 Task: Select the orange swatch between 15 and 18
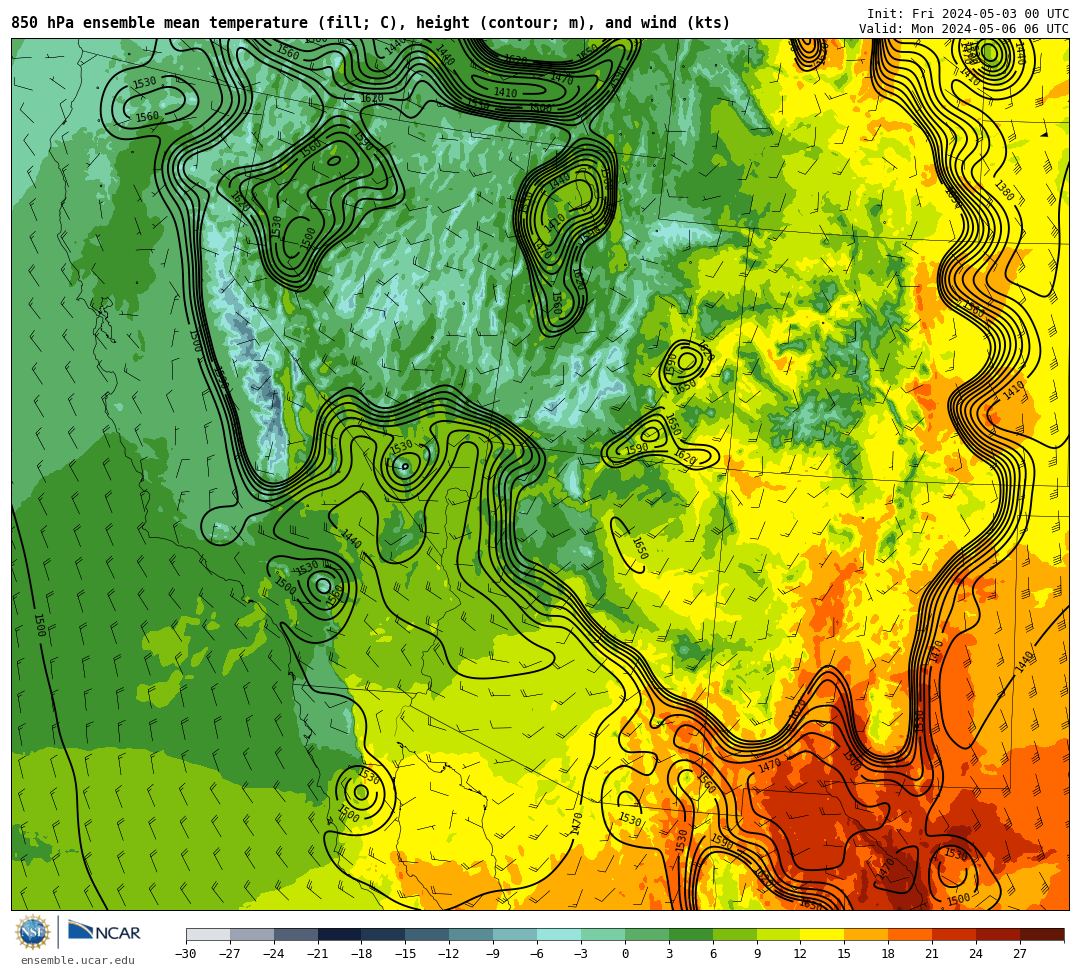[866, 934]
